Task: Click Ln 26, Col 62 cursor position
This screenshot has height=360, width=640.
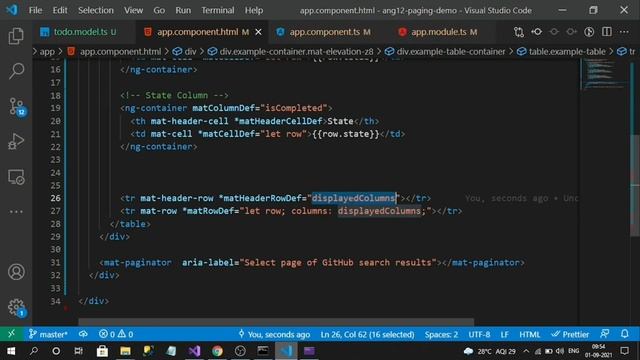Action: (367, 334)
